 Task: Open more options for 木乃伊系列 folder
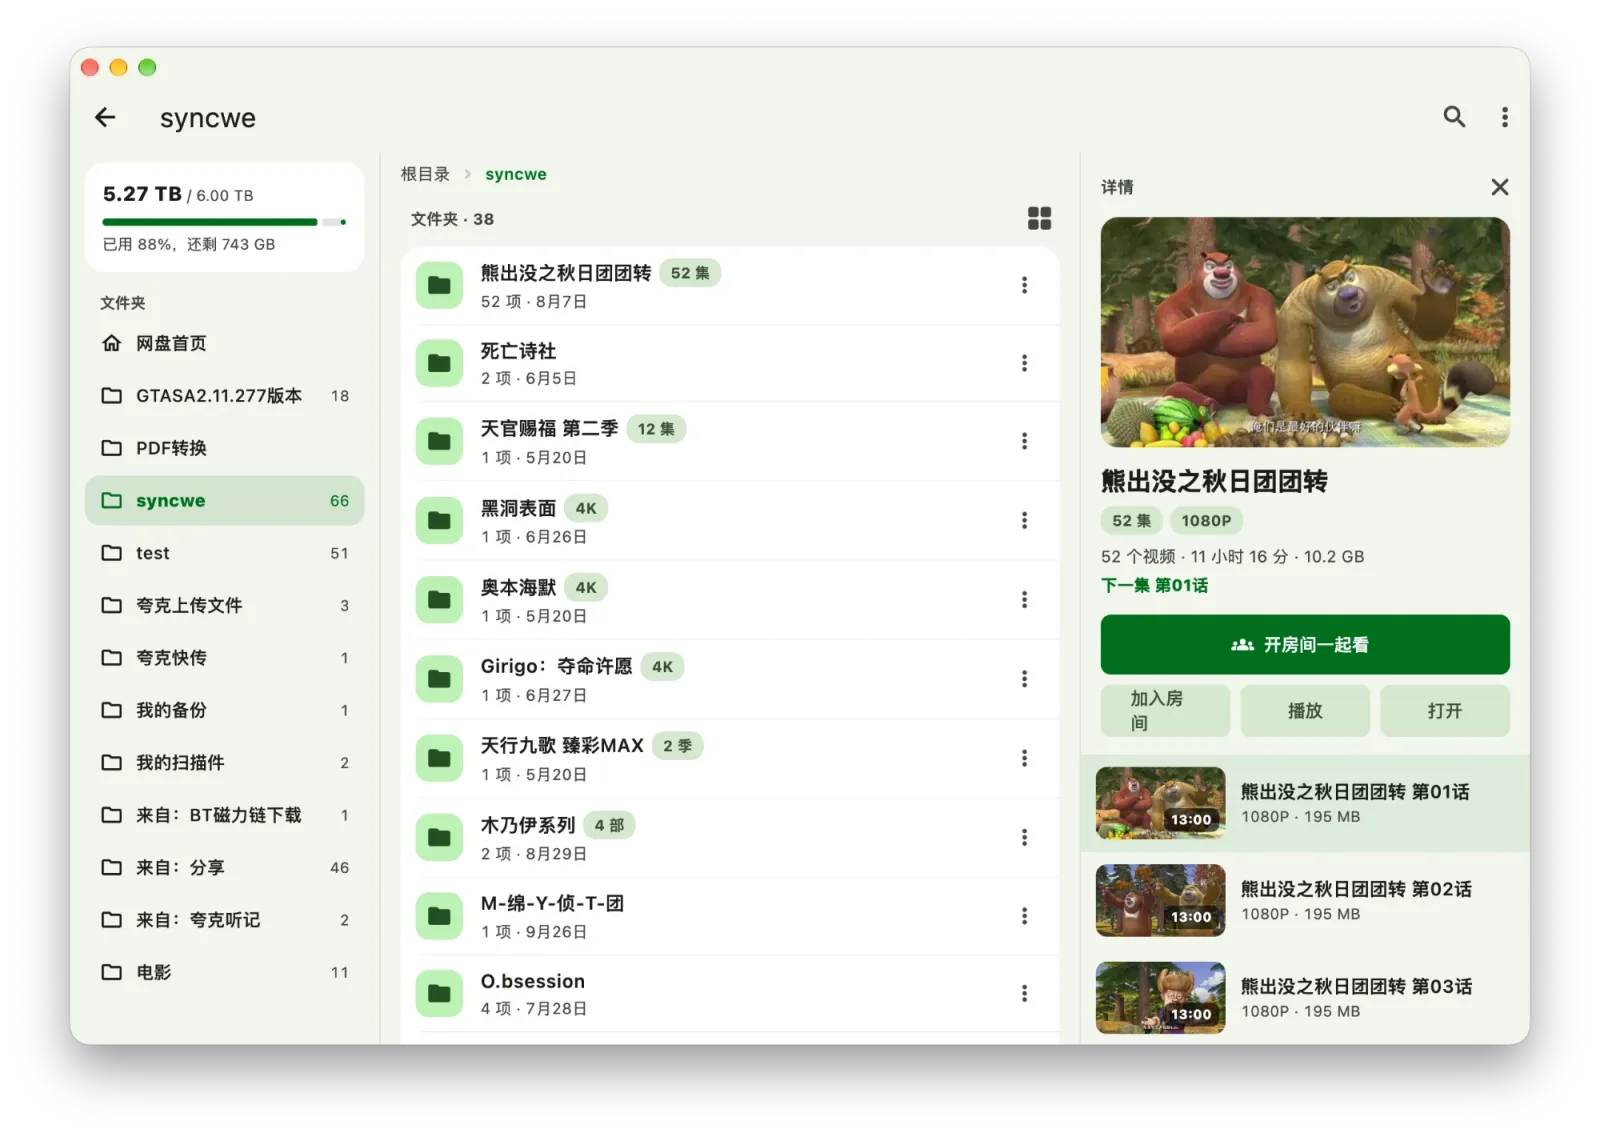[1024, 837]
